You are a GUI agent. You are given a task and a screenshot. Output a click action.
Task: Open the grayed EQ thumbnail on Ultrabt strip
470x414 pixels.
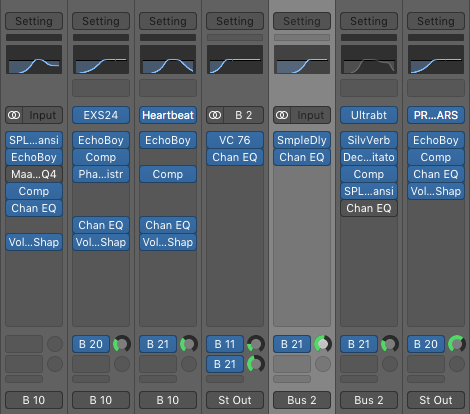[x=369, y=59]
